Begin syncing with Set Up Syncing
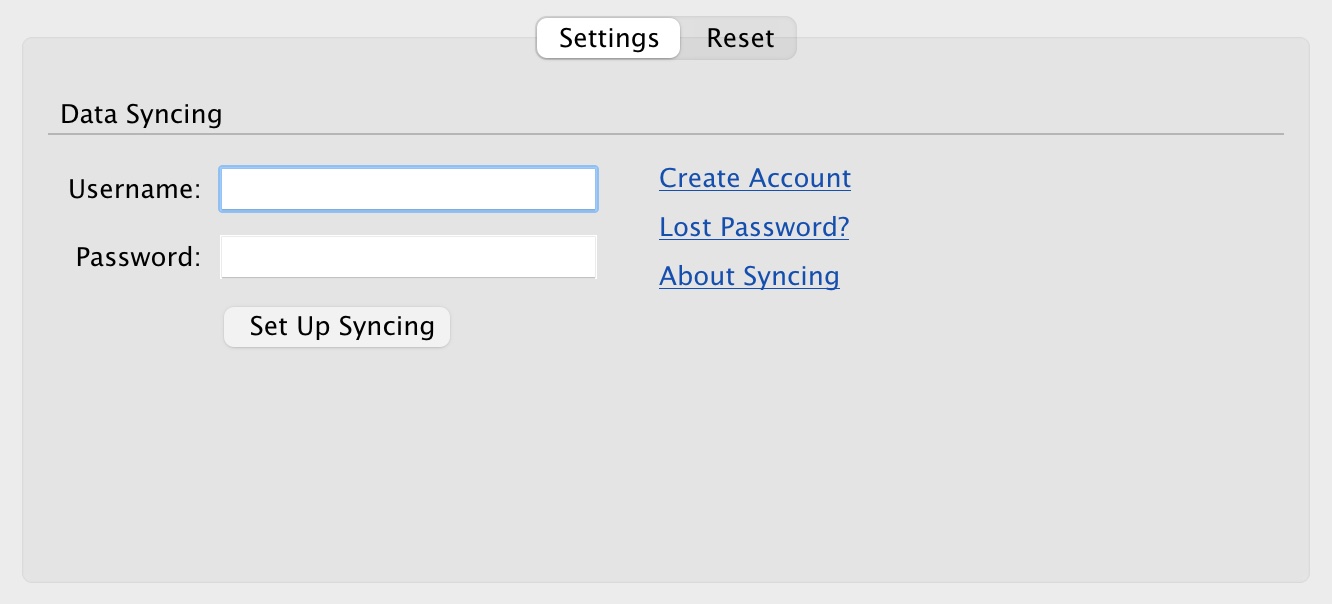 337,326
